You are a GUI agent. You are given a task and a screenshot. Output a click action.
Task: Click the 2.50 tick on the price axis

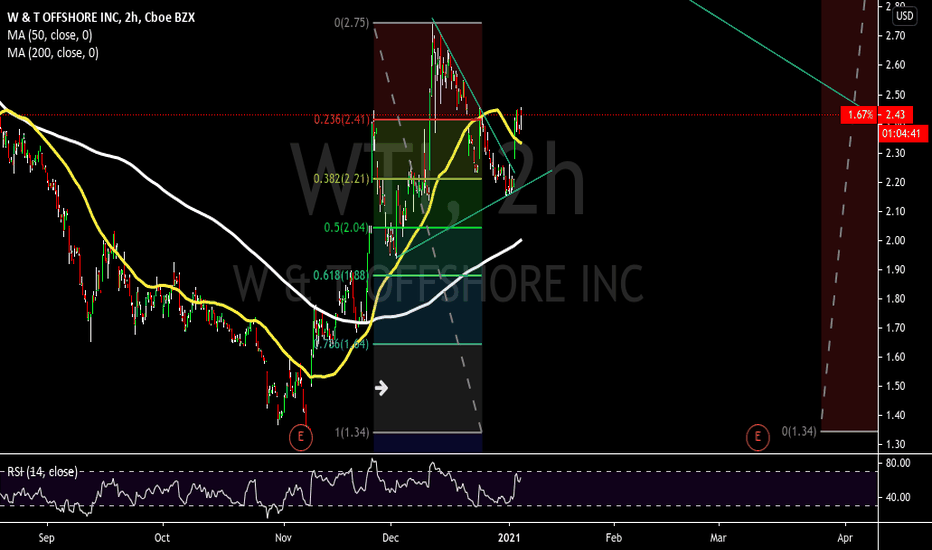(x=896, y=95)
